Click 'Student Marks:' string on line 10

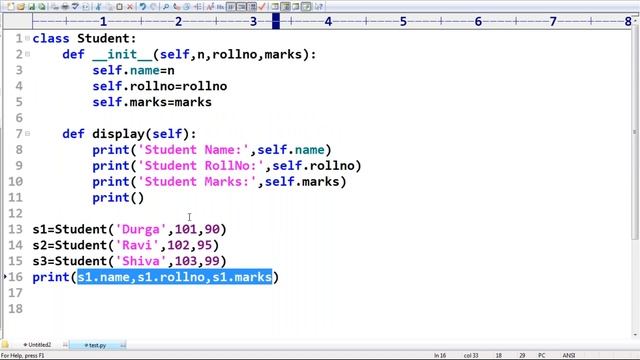pos(197,182)
